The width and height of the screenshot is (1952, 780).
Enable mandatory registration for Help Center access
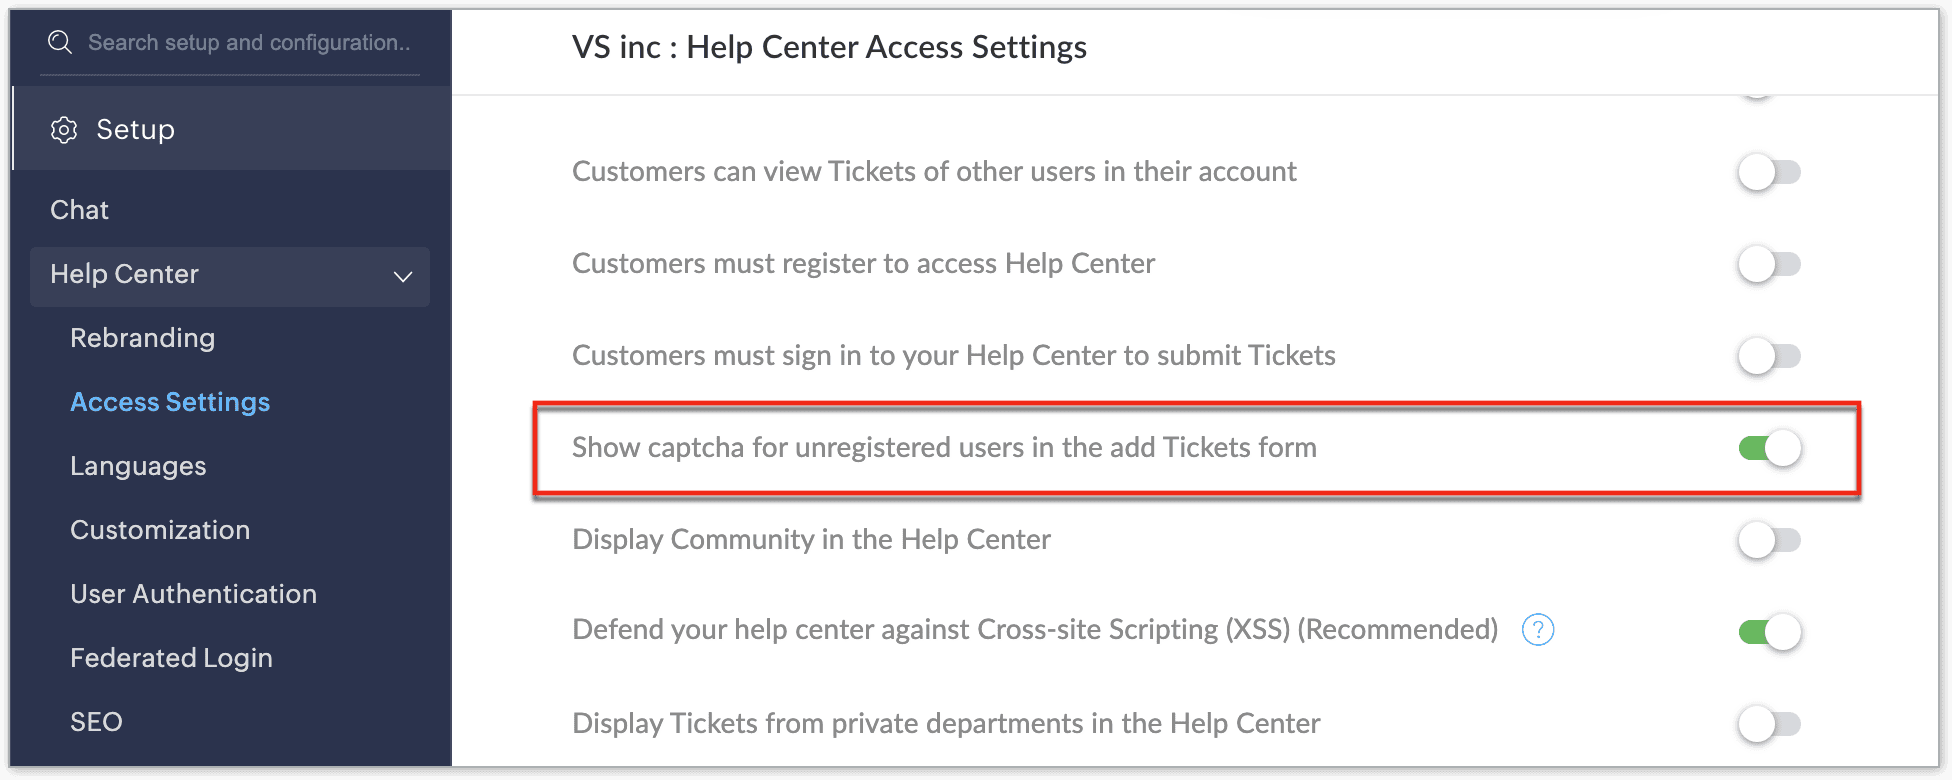click(x=1768, y=264)
